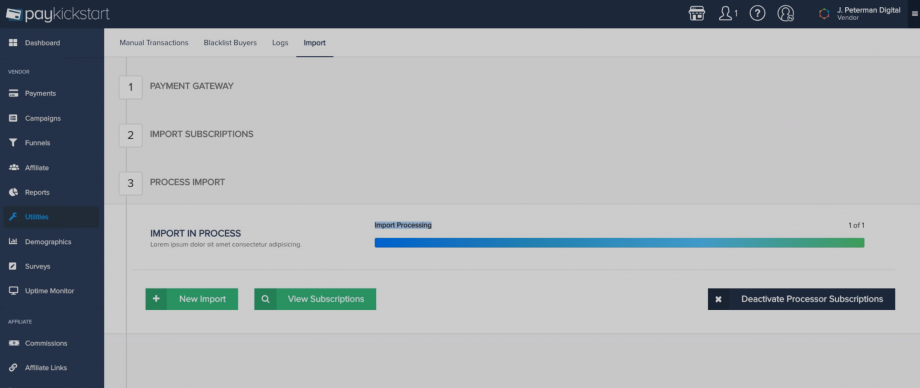The width and height of the screenshot is (920, 388).
Task: Click the step 1 number box
Action: (x=130, y=87)
